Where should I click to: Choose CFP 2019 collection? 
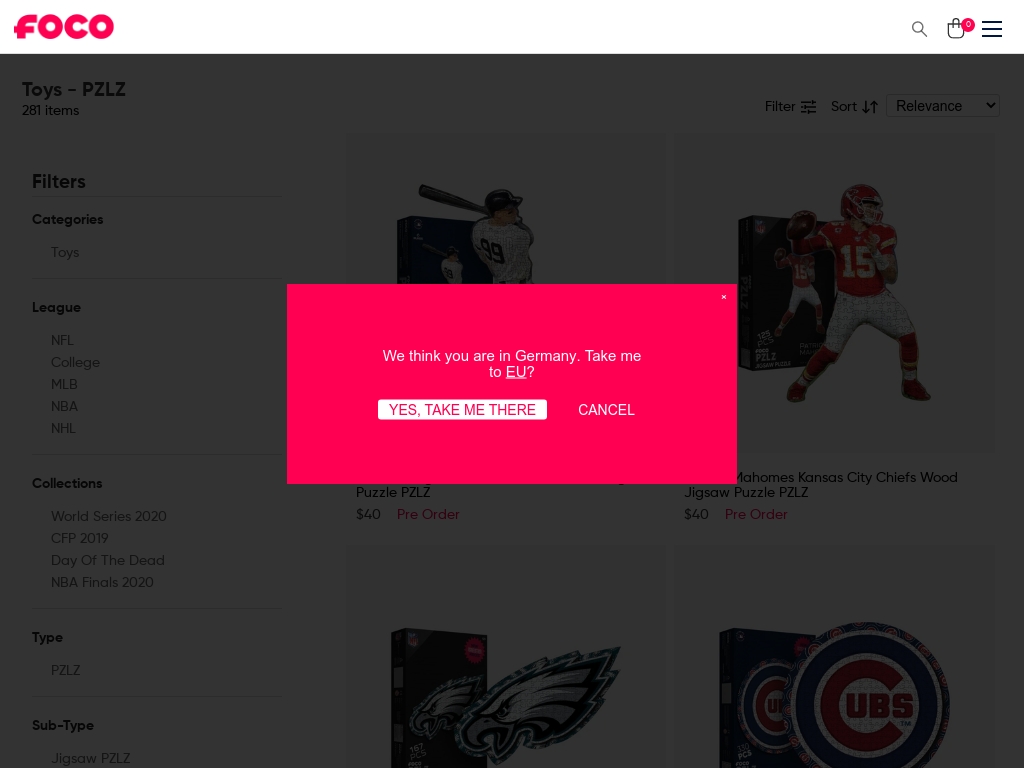point(80,538)
